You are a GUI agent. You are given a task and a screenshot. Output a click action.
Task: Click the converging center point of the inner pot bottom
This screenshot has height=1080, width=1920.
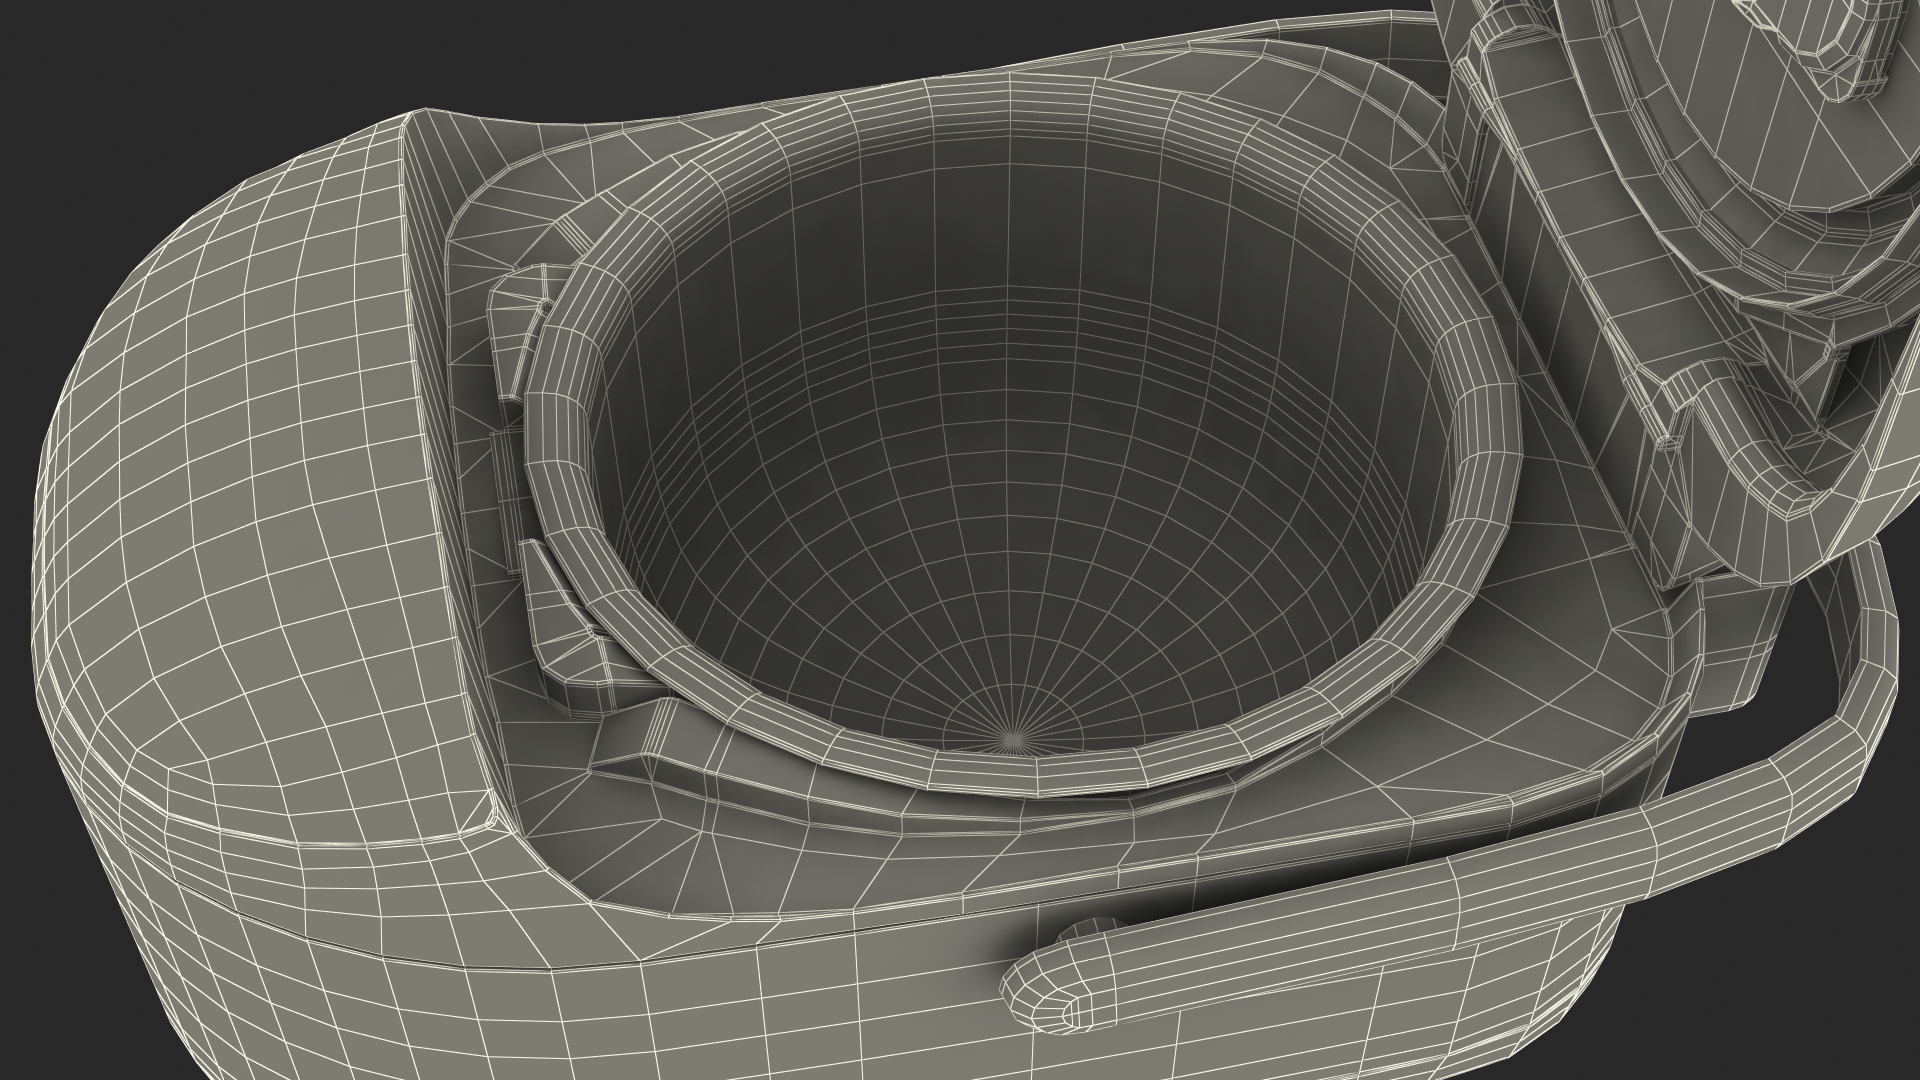click(x=1011, y=740)
